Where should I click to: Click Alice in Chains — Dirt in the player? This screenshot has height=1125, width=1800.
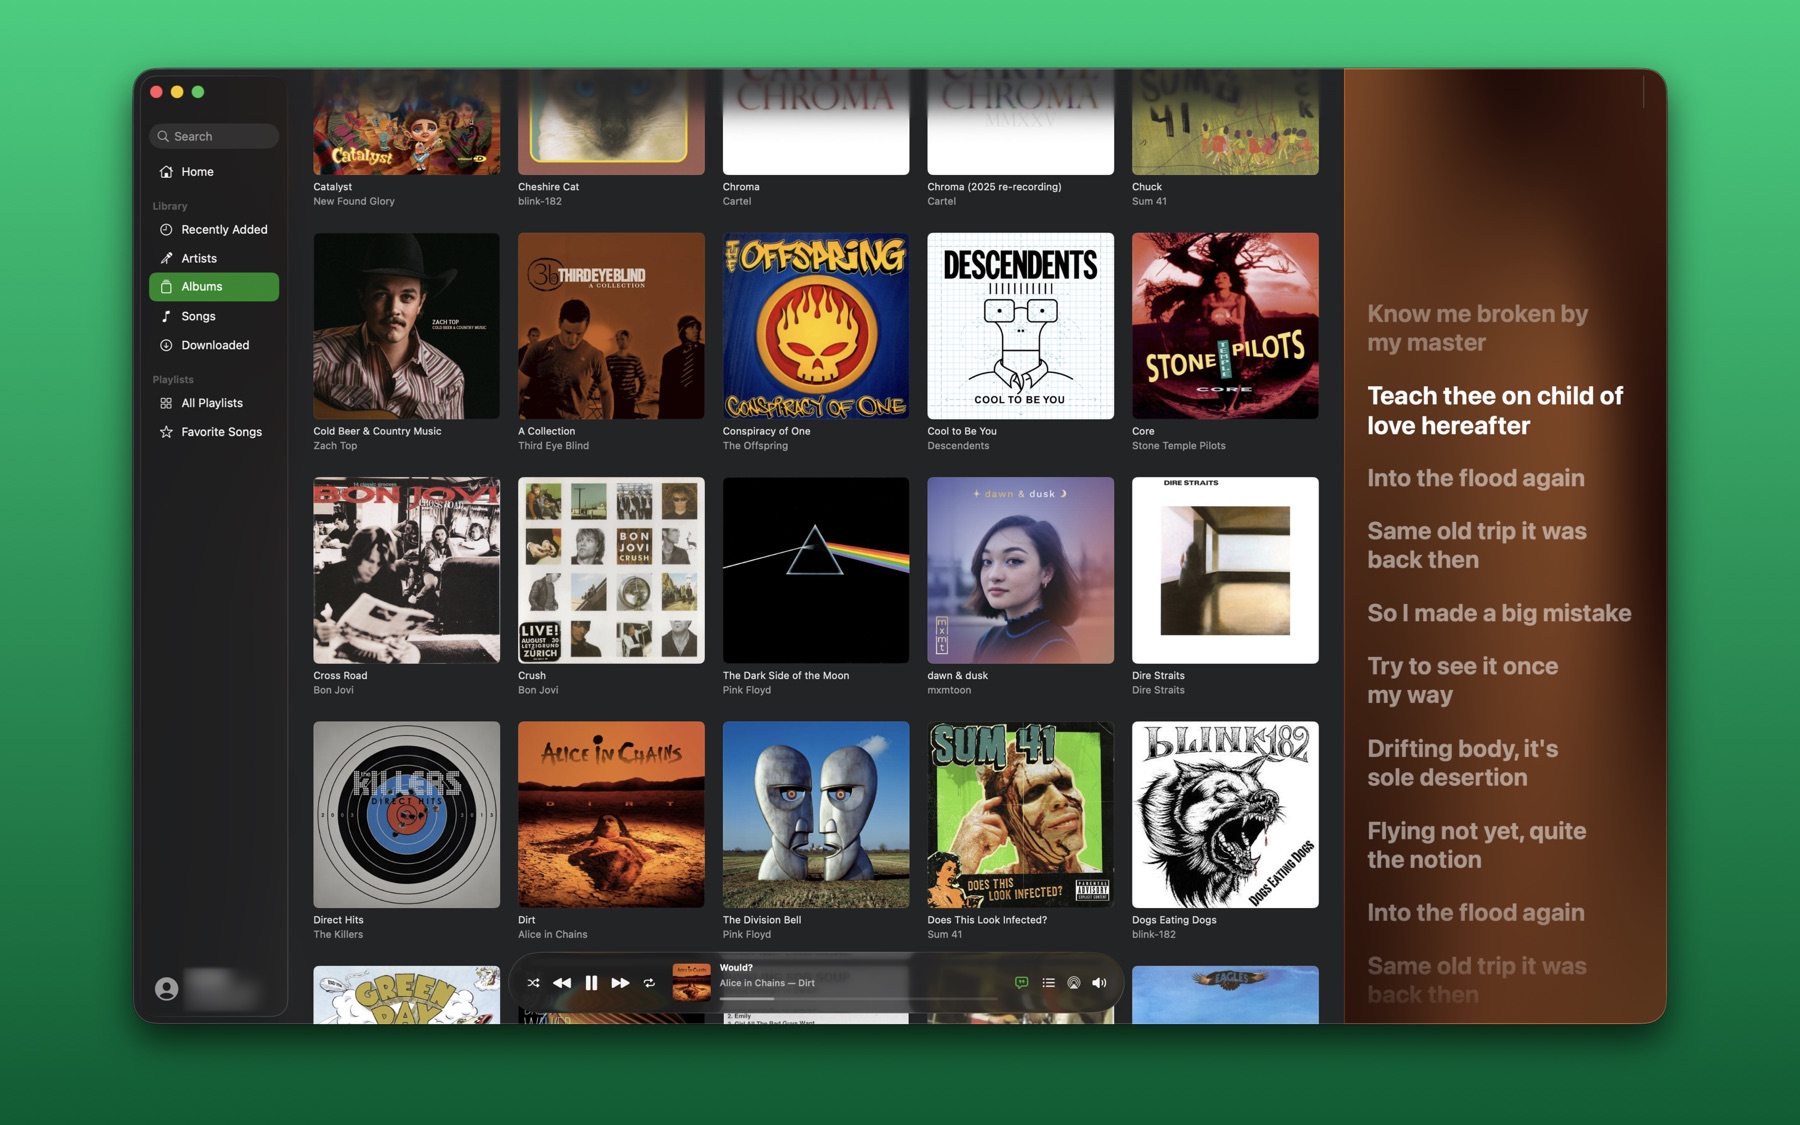(x=767, y=983)
